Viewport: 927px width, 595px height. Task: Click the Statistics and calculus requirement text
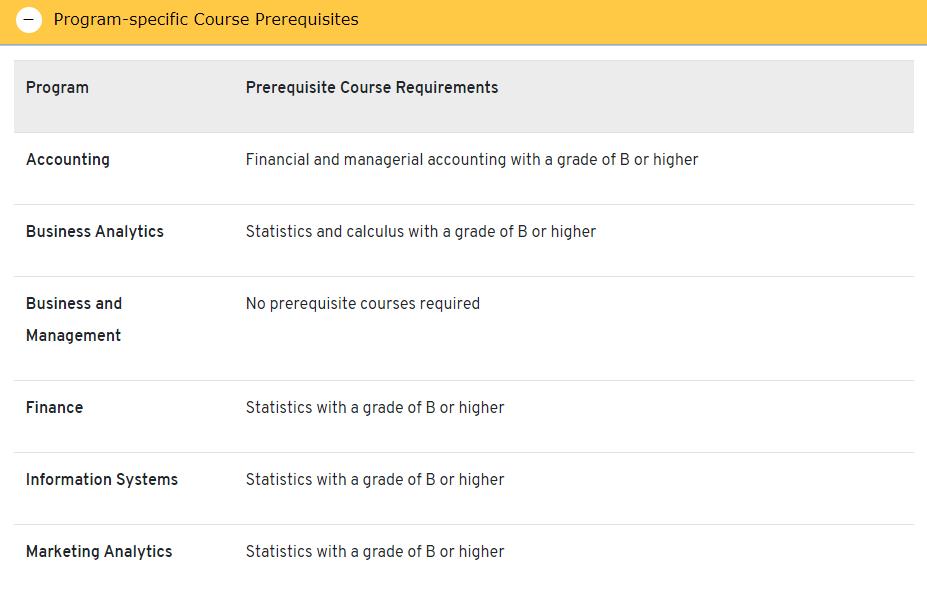pos(421,232)
